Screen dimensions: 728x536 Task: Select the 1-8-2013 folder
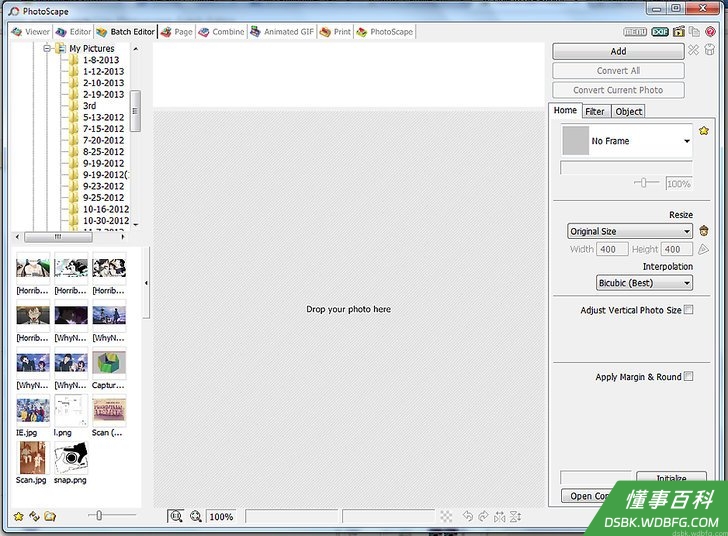pos(101,60)
